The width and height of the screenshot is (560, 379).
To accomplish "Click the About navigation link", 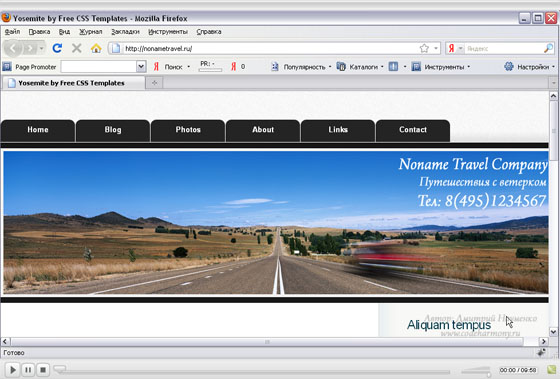I will tap(263, 130).
